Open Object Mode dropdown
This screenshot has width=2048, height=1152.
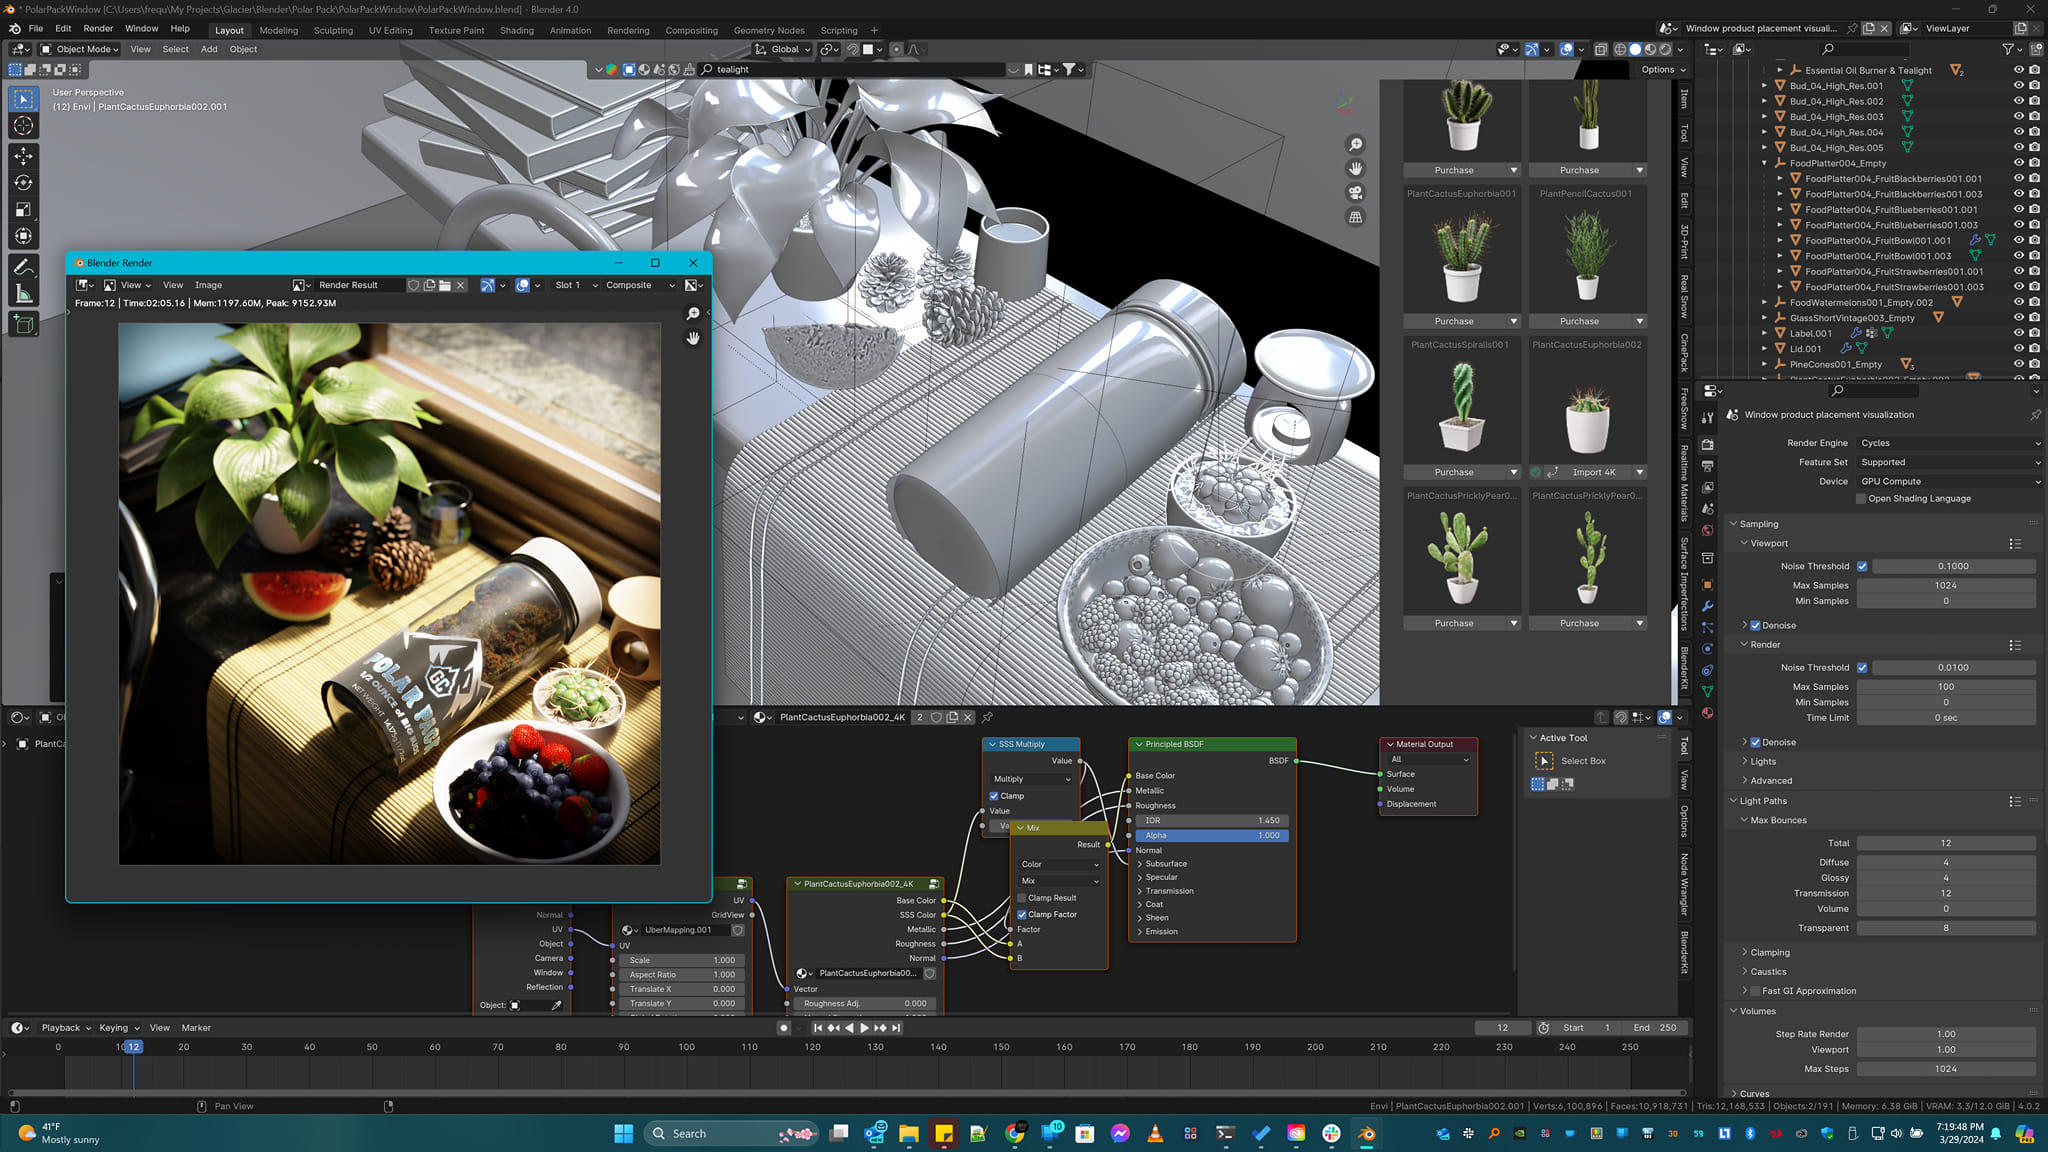(79, 49)
